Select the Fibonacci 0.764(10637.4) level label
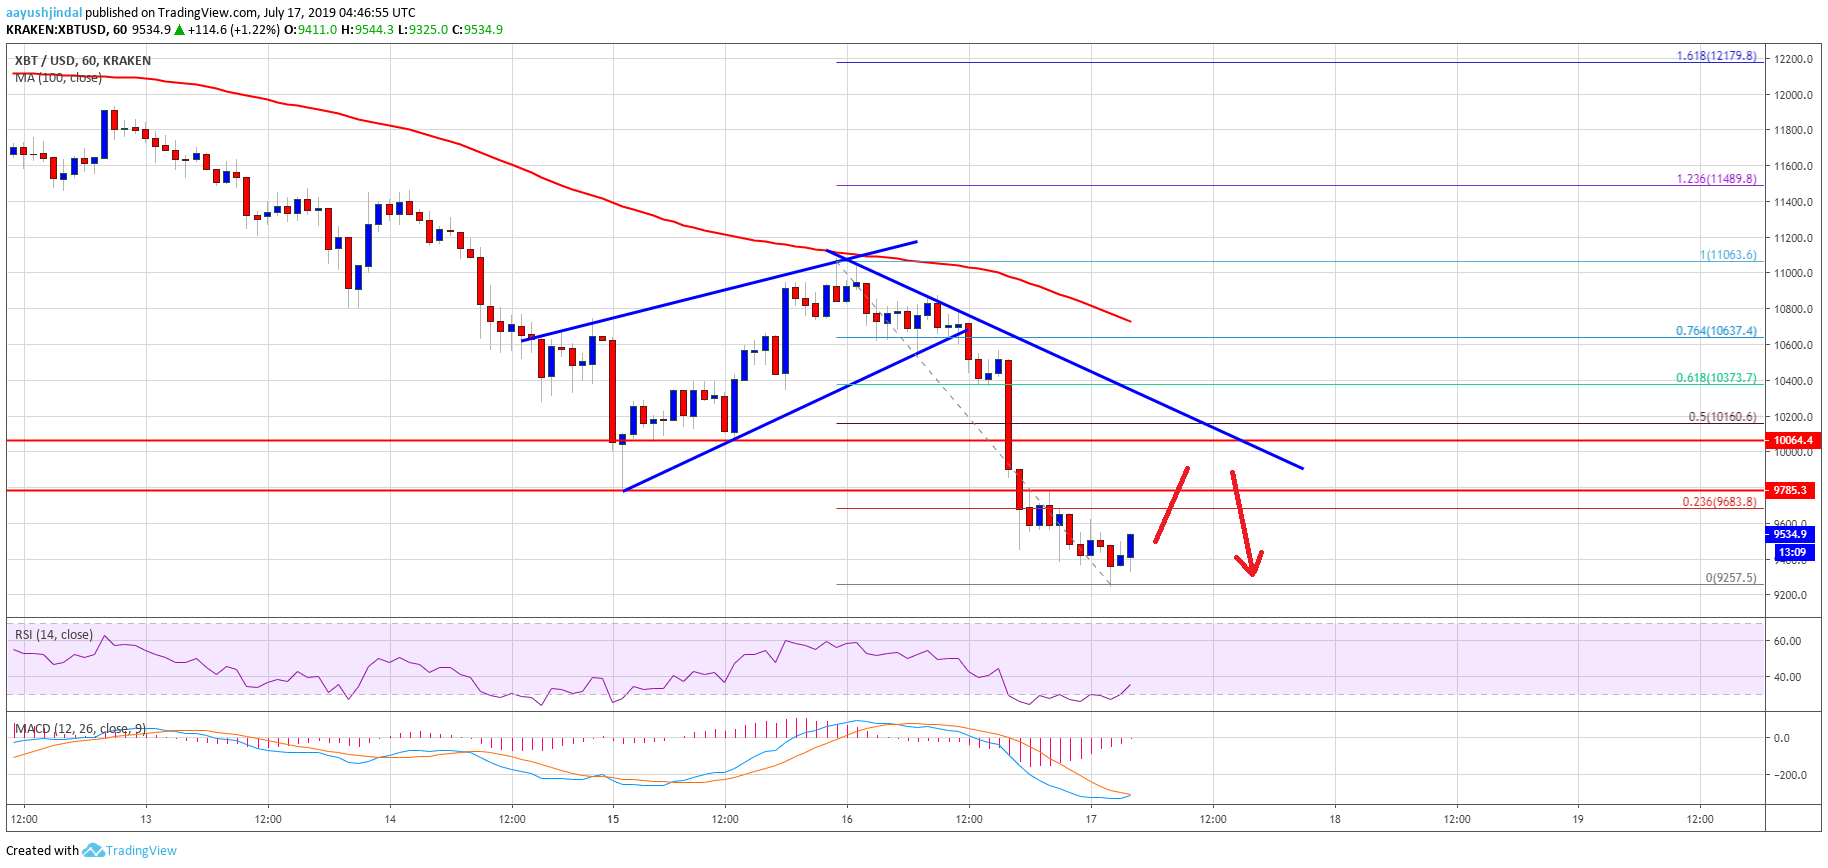Image resolution: width=1828 pixels, height=868 pixels. click(1716, 331)
